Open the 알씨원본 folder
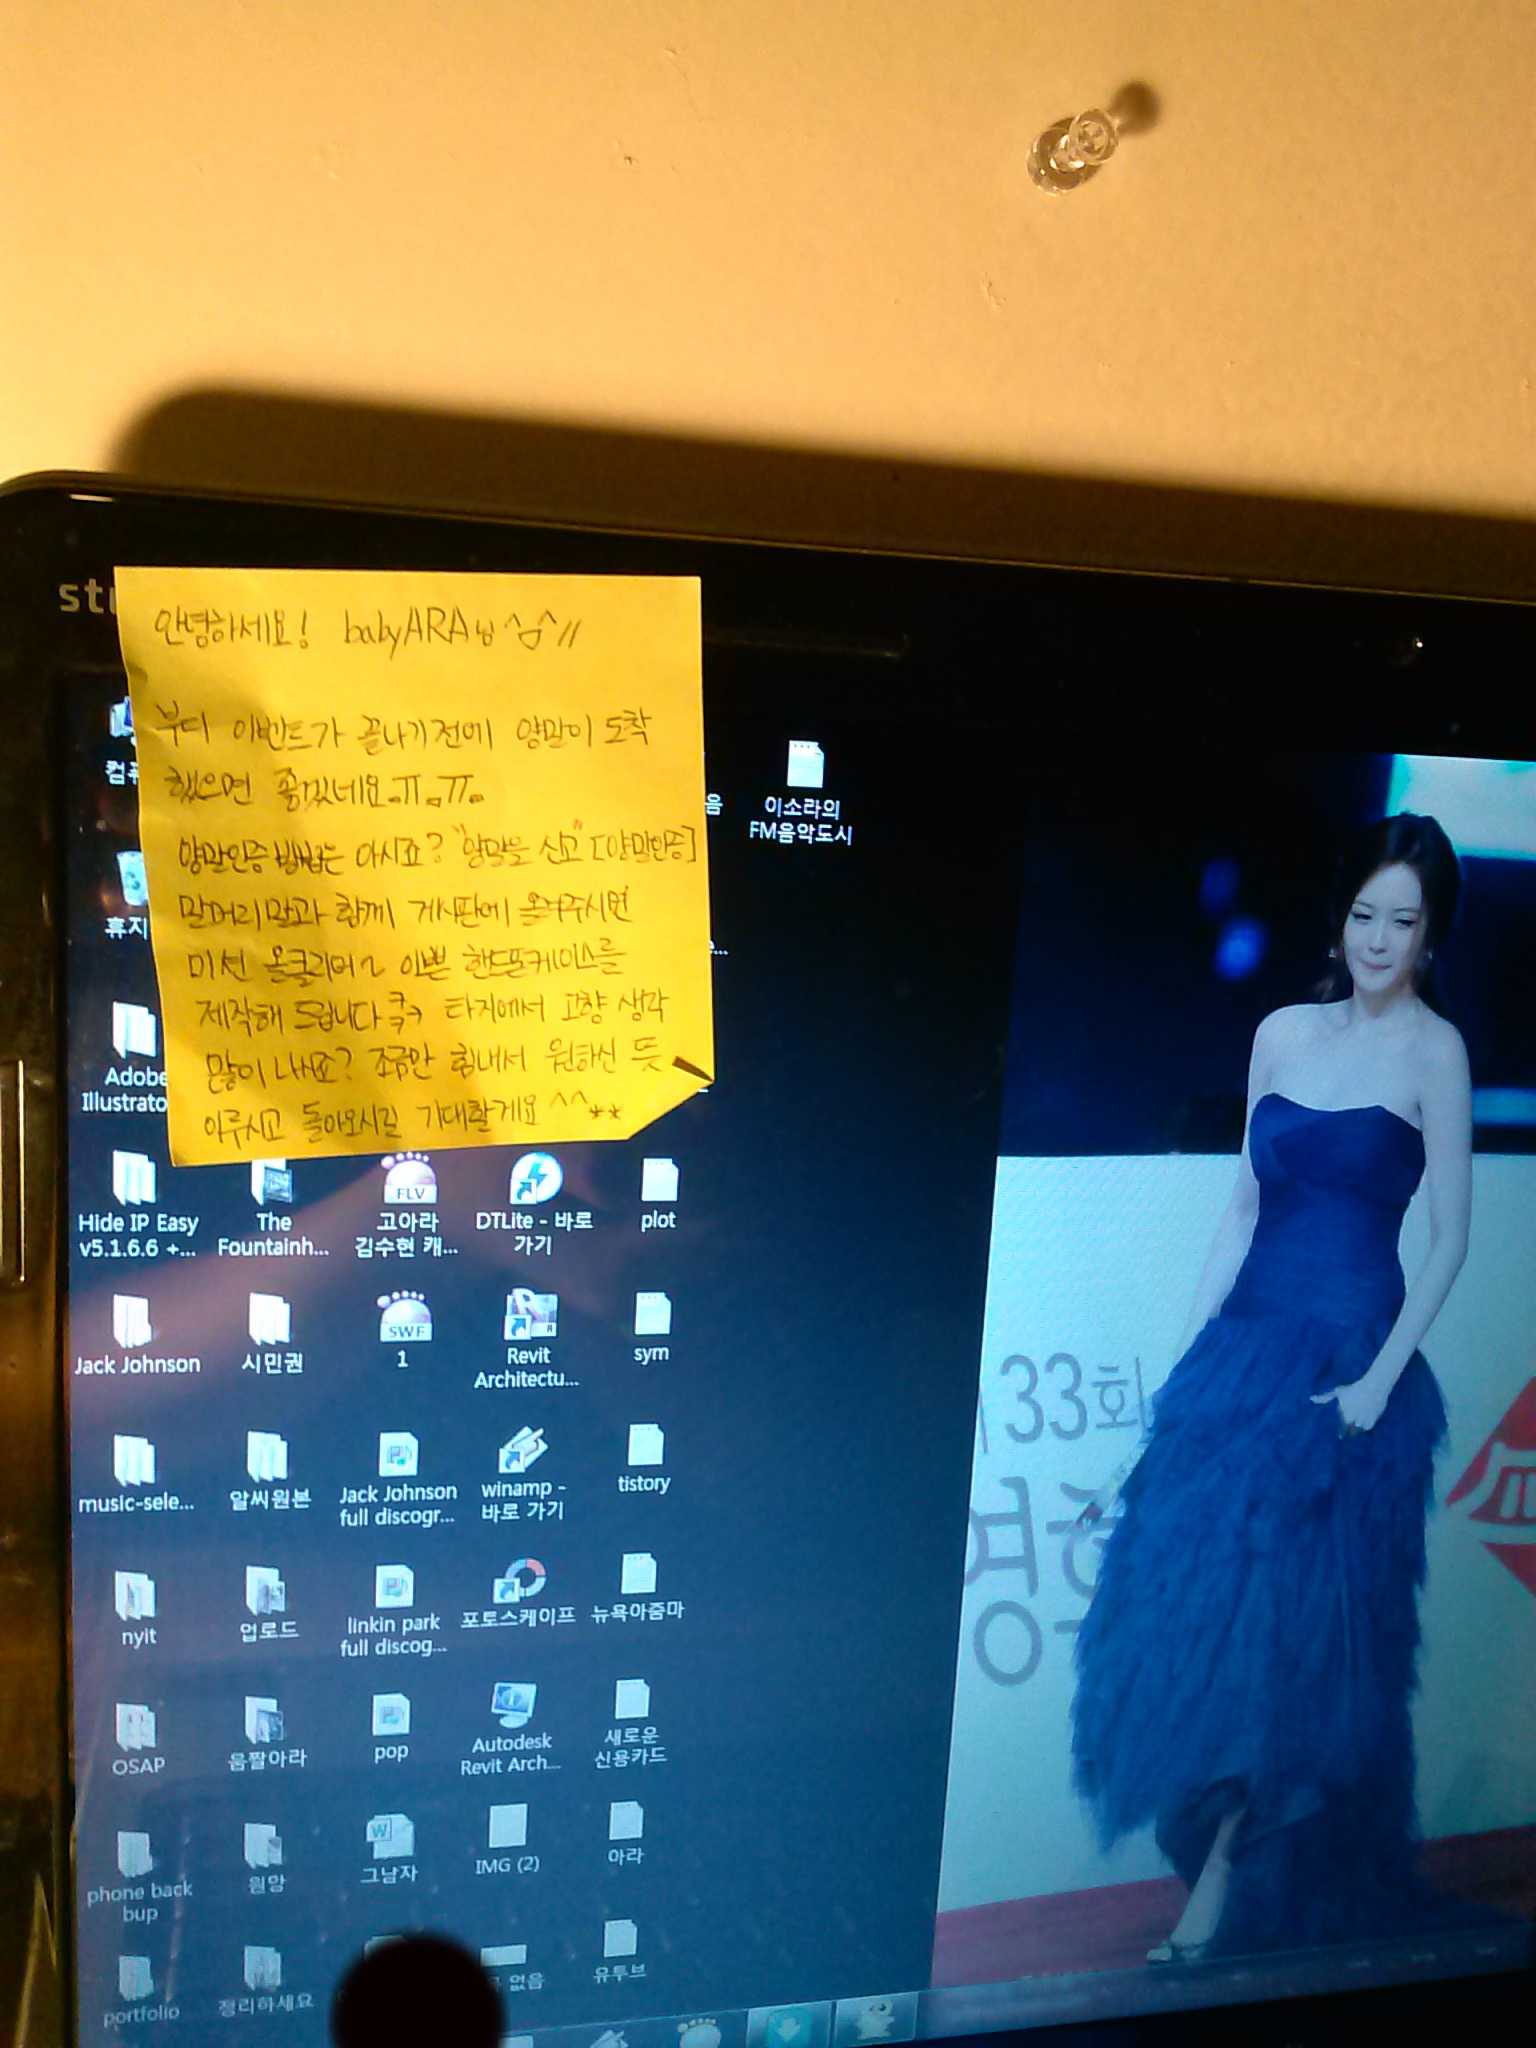The width and height of the screenshot is (1536, 2048). tap(268, 1470)
